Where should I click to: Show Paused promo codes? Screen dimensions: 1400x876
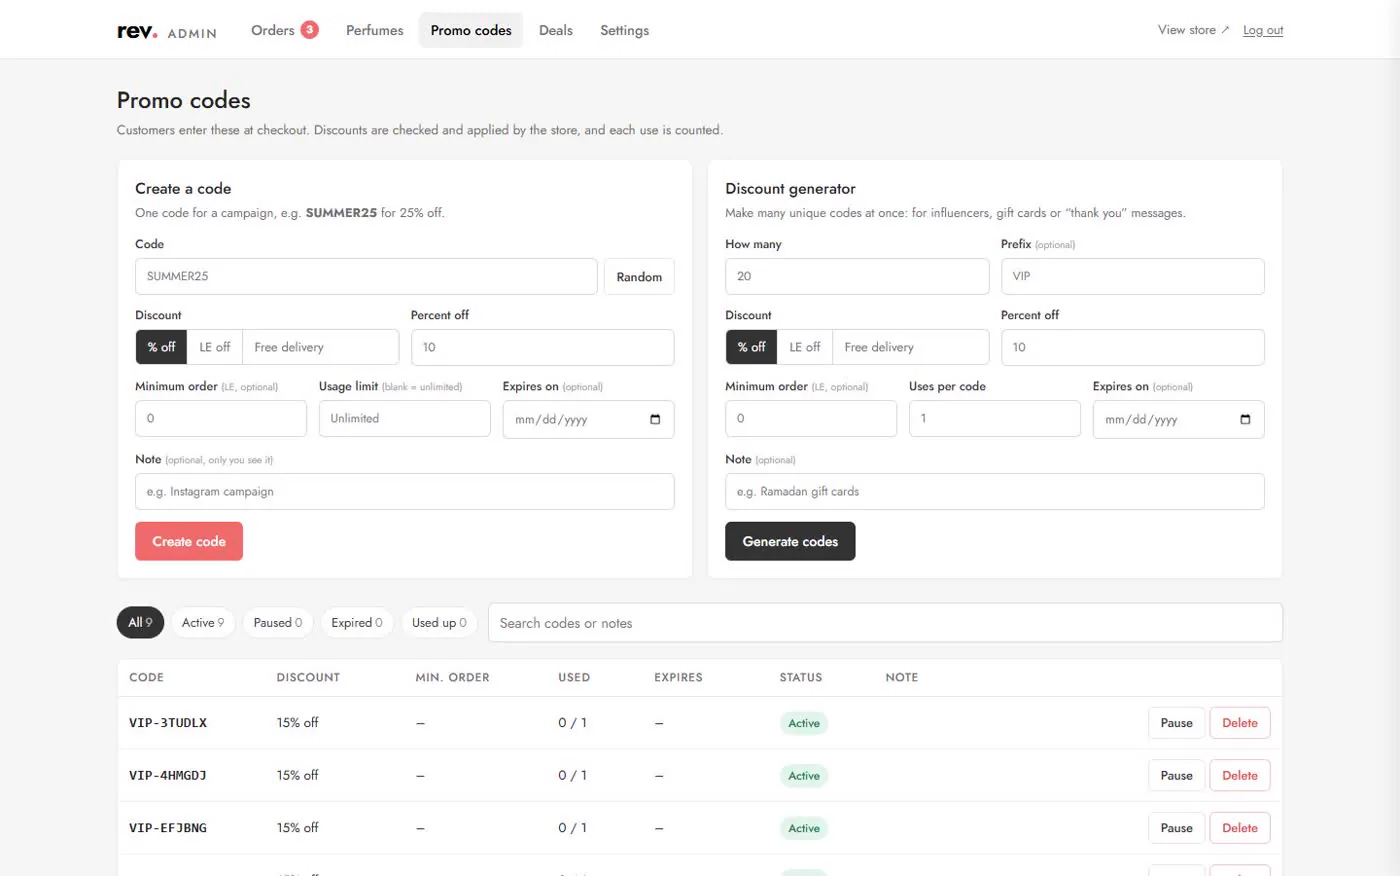click(x=277, y=622)
